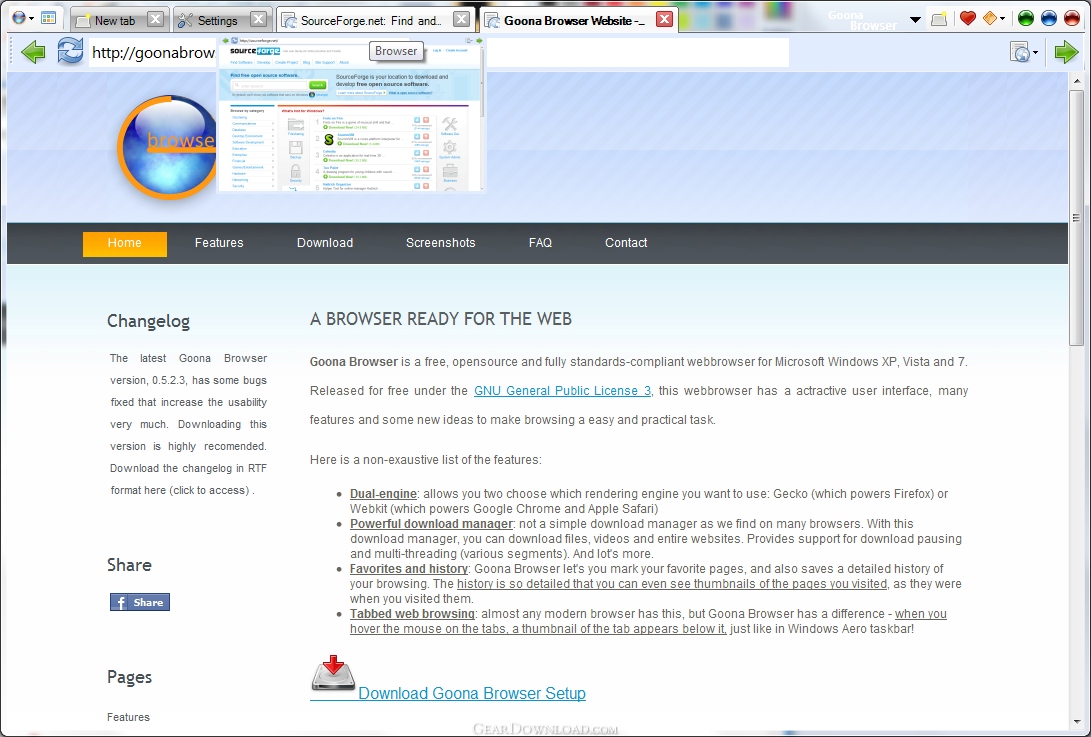Click the green orb window button
Screen dimensions: 1091x737
click(1026, 19)
